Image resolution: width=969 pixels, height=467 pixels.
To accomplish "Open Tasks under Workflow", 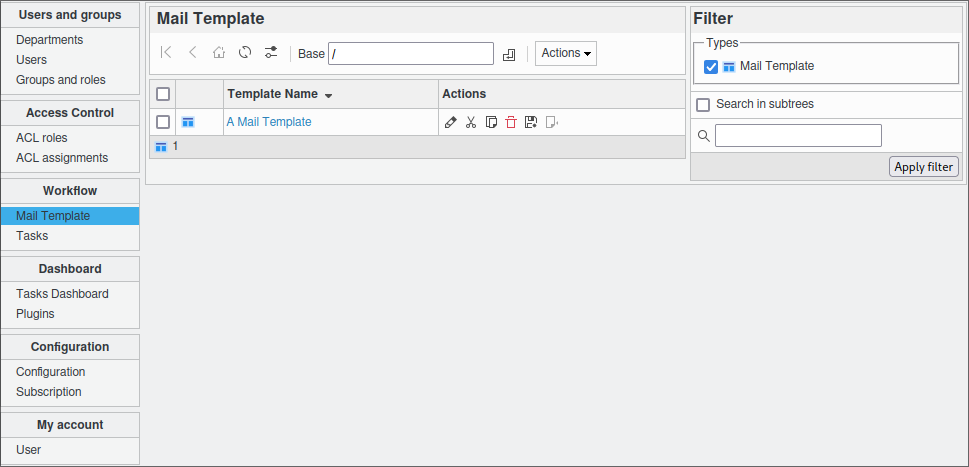I will coord(32,235).
